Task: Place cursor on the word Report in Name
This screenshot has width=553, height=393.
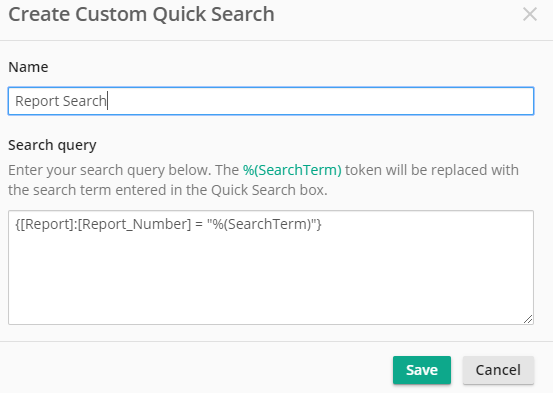Action: coord(37,101)
